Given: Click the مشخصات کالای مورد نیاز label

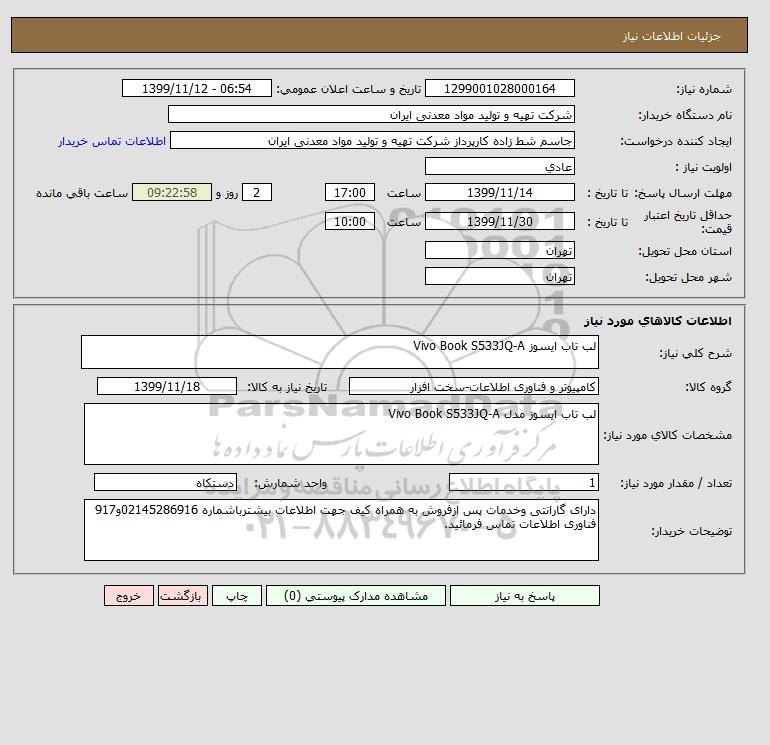Looking at the screenshot, I should pos(668,435).
